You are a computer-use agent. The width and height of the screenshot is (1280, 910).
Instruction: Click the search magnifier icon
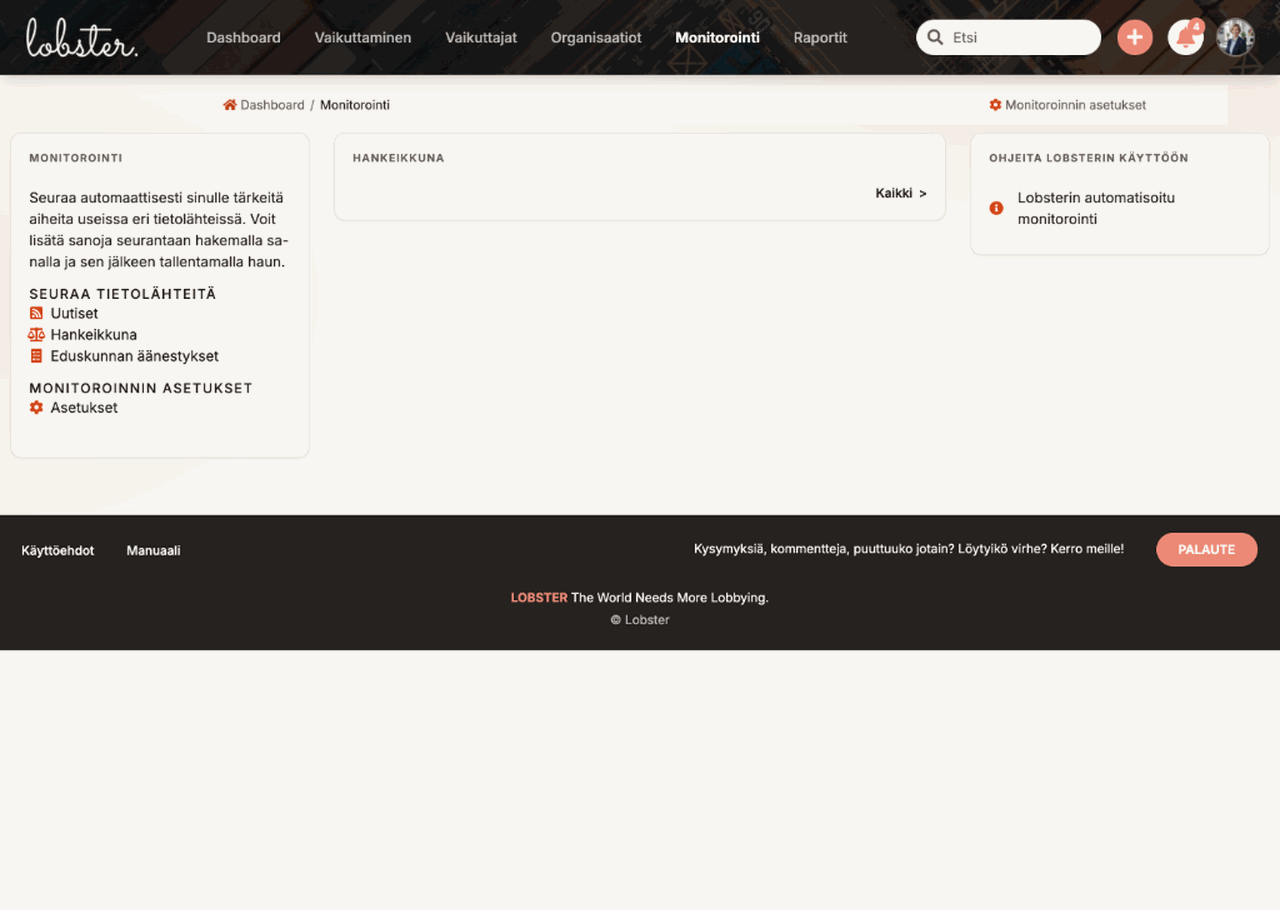click(935, 38)
